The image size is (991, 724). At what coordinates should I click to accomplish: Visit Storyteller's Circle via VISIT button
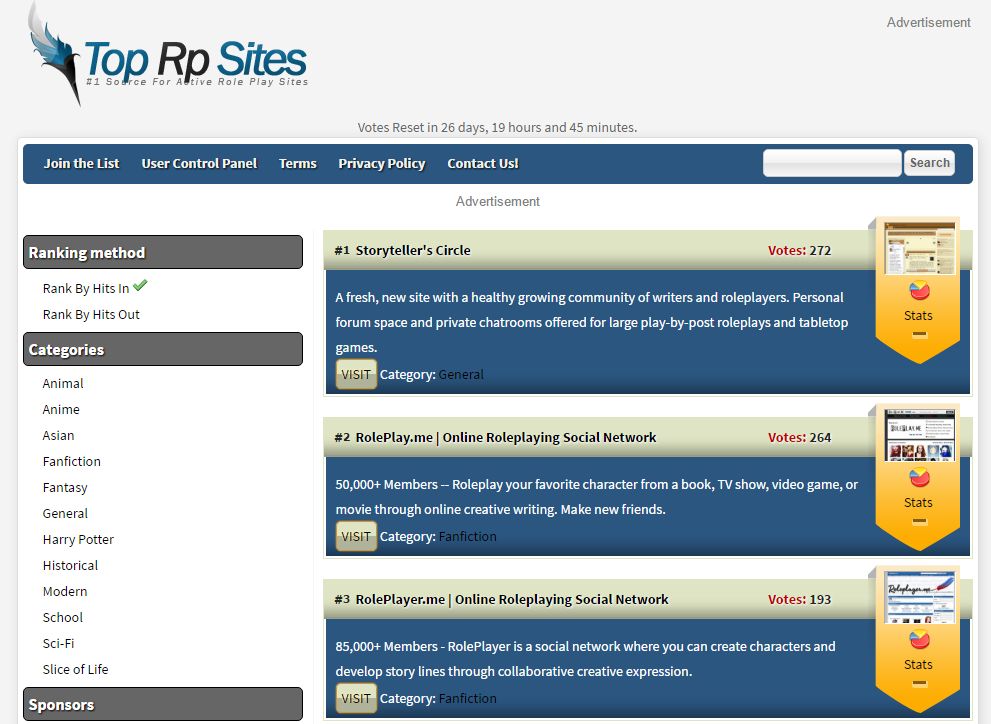tap(356, 374)
